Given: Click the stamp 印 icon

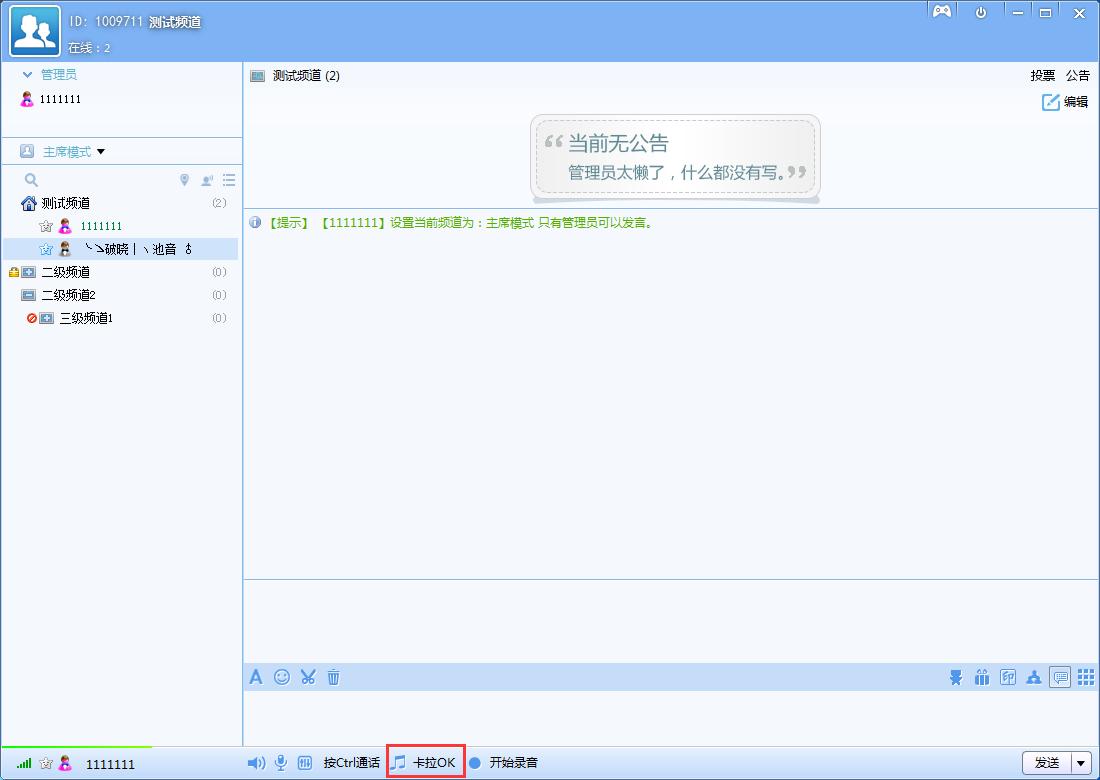Looking at the screenshot, I should coord(1007,677).
